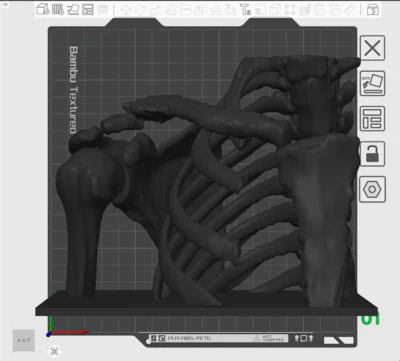This screenshot has width=400, height=361.
Task: Click the small icon below the view cube
Action: coord(55,351)
